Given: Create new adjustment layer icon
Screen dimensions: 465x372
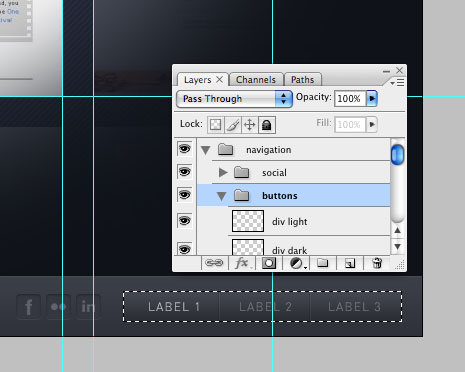Looking at the screenshot, I should tap(296, 263).
